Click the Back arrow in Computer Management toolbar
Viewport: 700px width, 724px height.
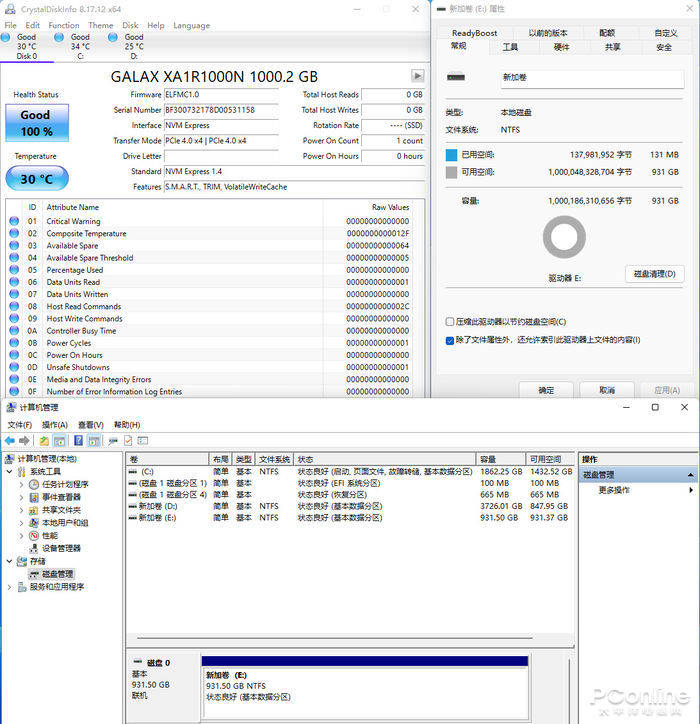coord(10,440)
